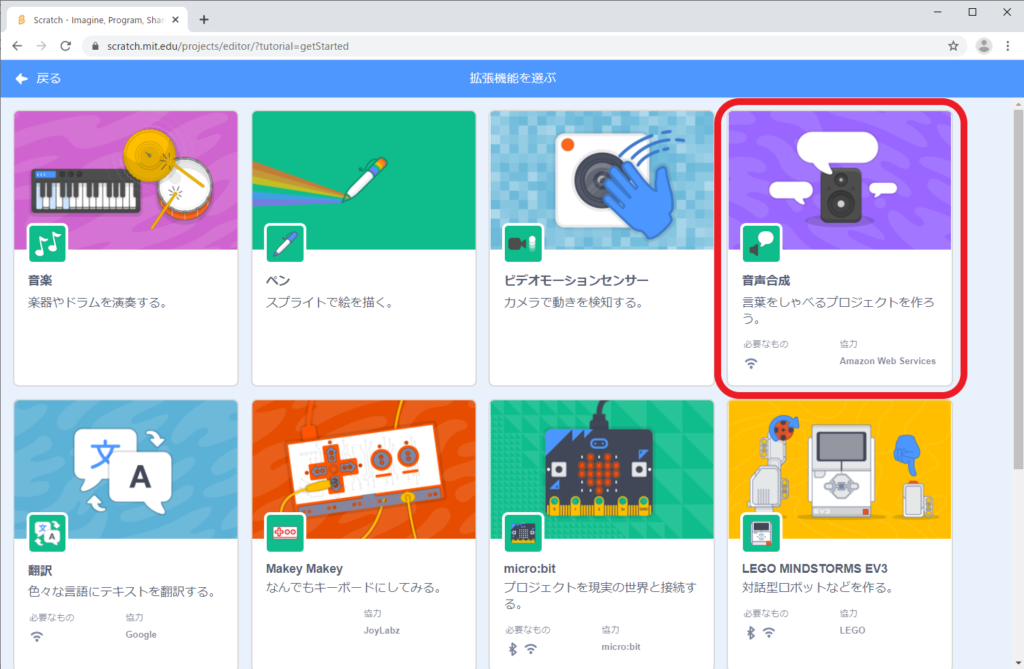
Task: Click the micro:bit title text
Action: pos(530,569)
